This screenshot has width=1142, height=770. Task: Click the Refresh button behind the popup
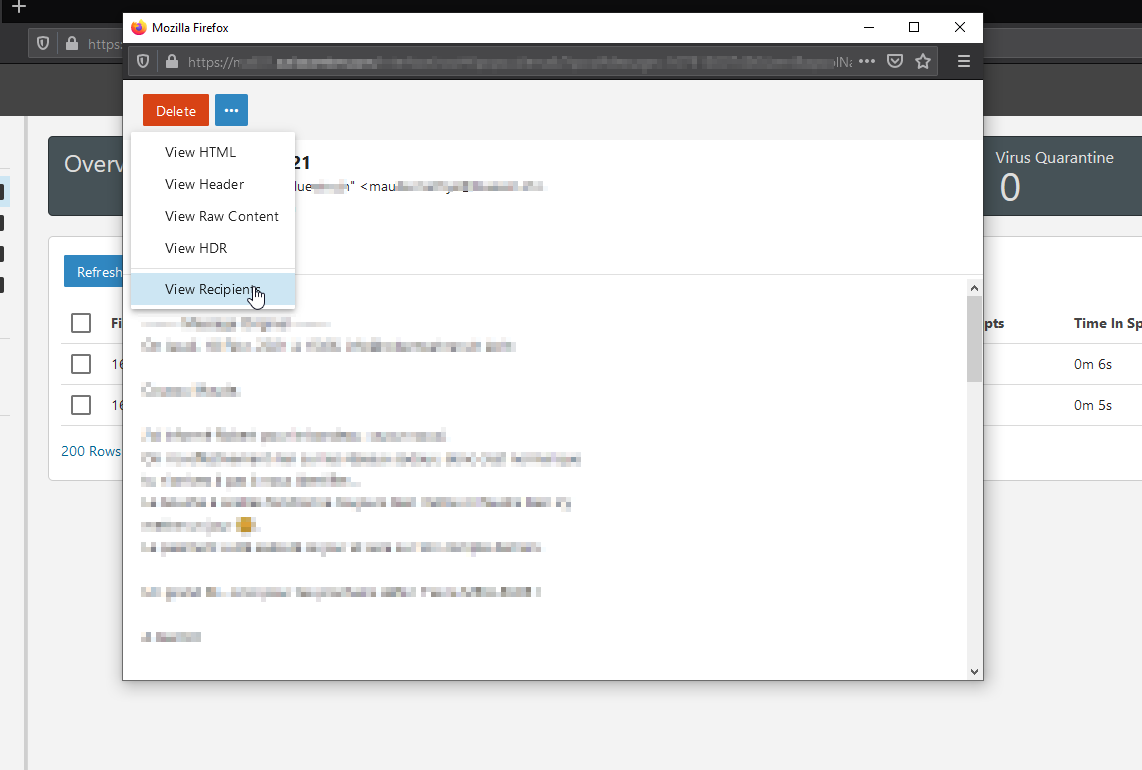click(96, 272)
